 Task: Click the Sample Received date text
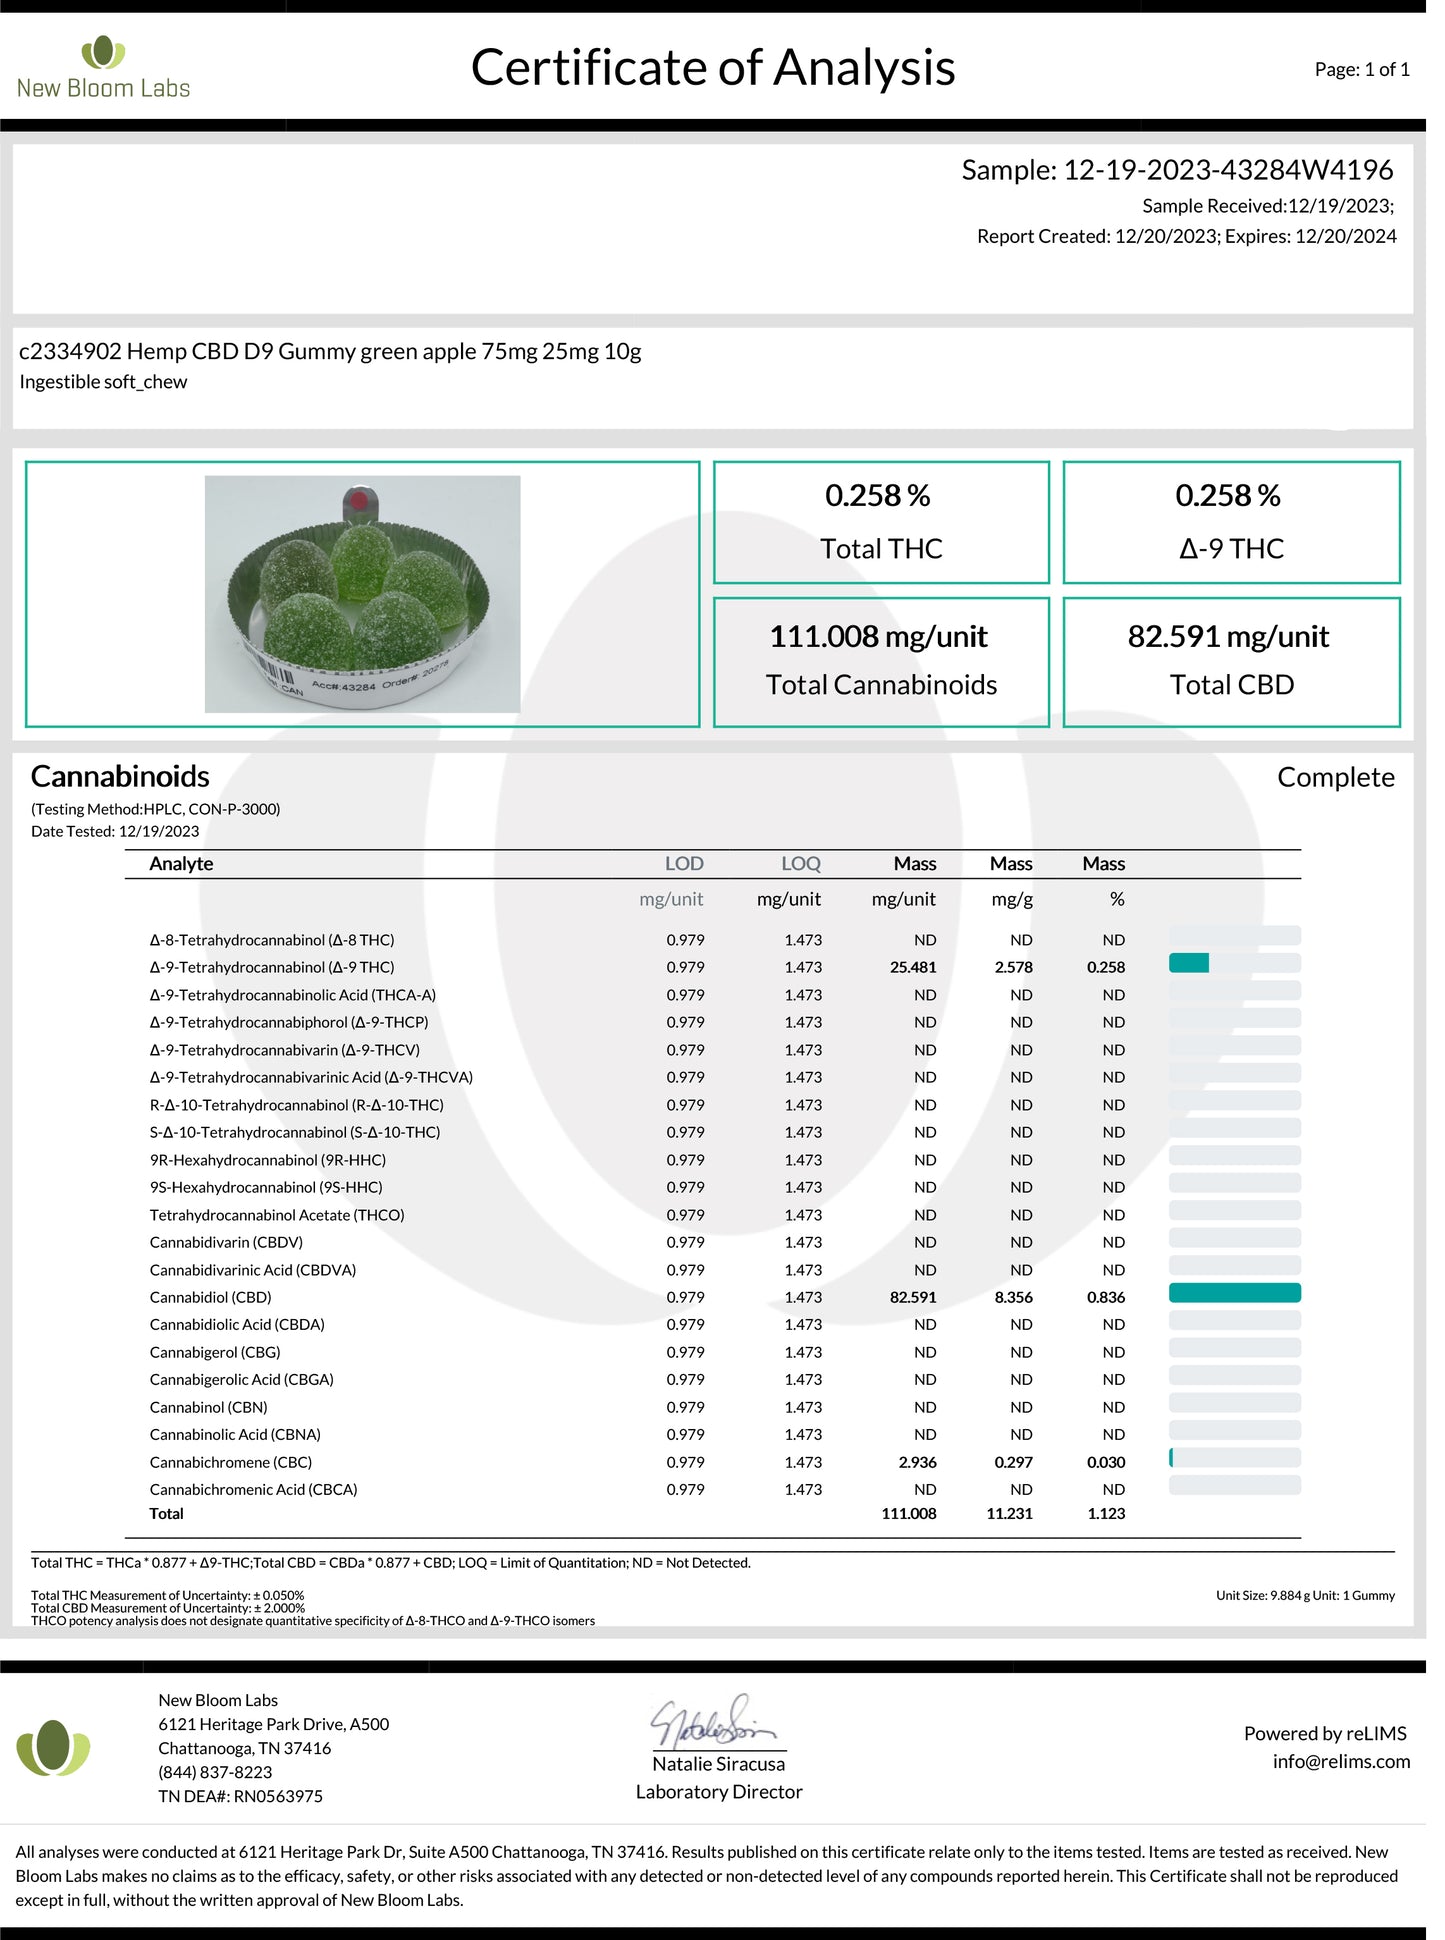click(x=1268, y=206)
